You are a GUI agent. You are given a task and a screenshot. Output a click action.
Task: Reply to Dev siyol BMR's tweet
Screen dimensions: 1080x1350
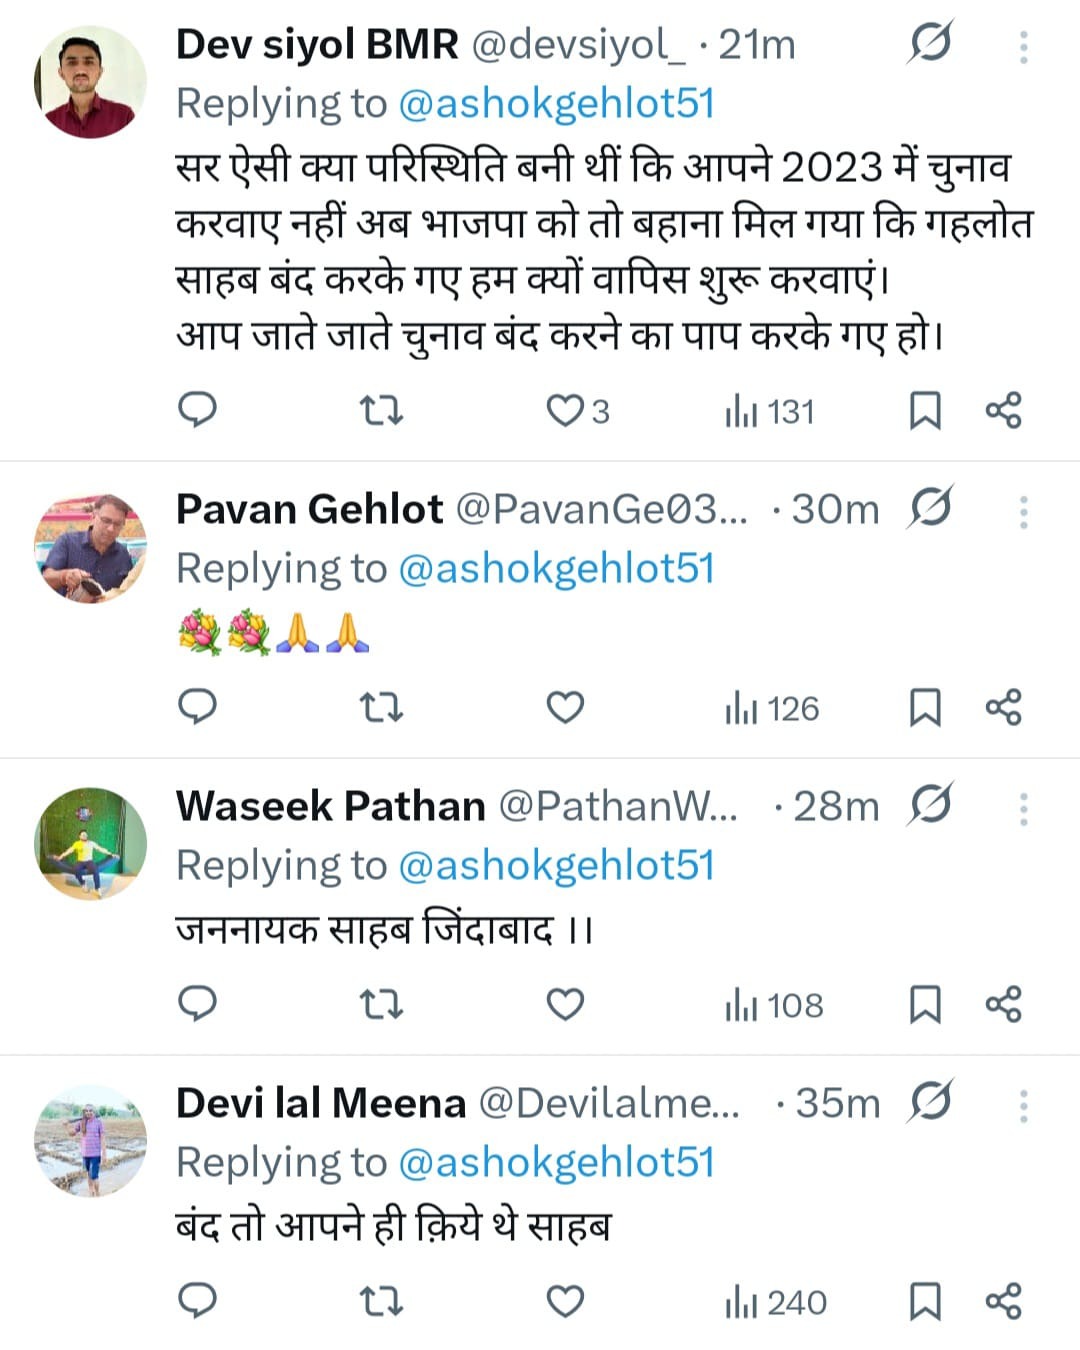click(197, 410)
